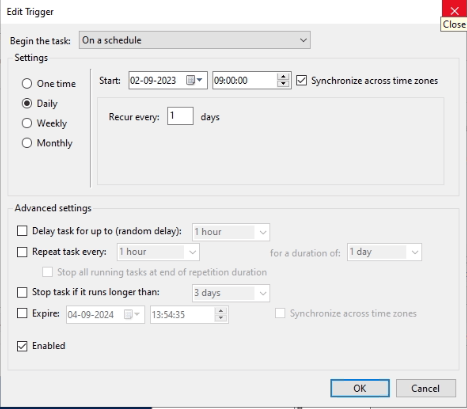Open the Start date calendar picker
467x409 pixels.
[x=195, y=80]
